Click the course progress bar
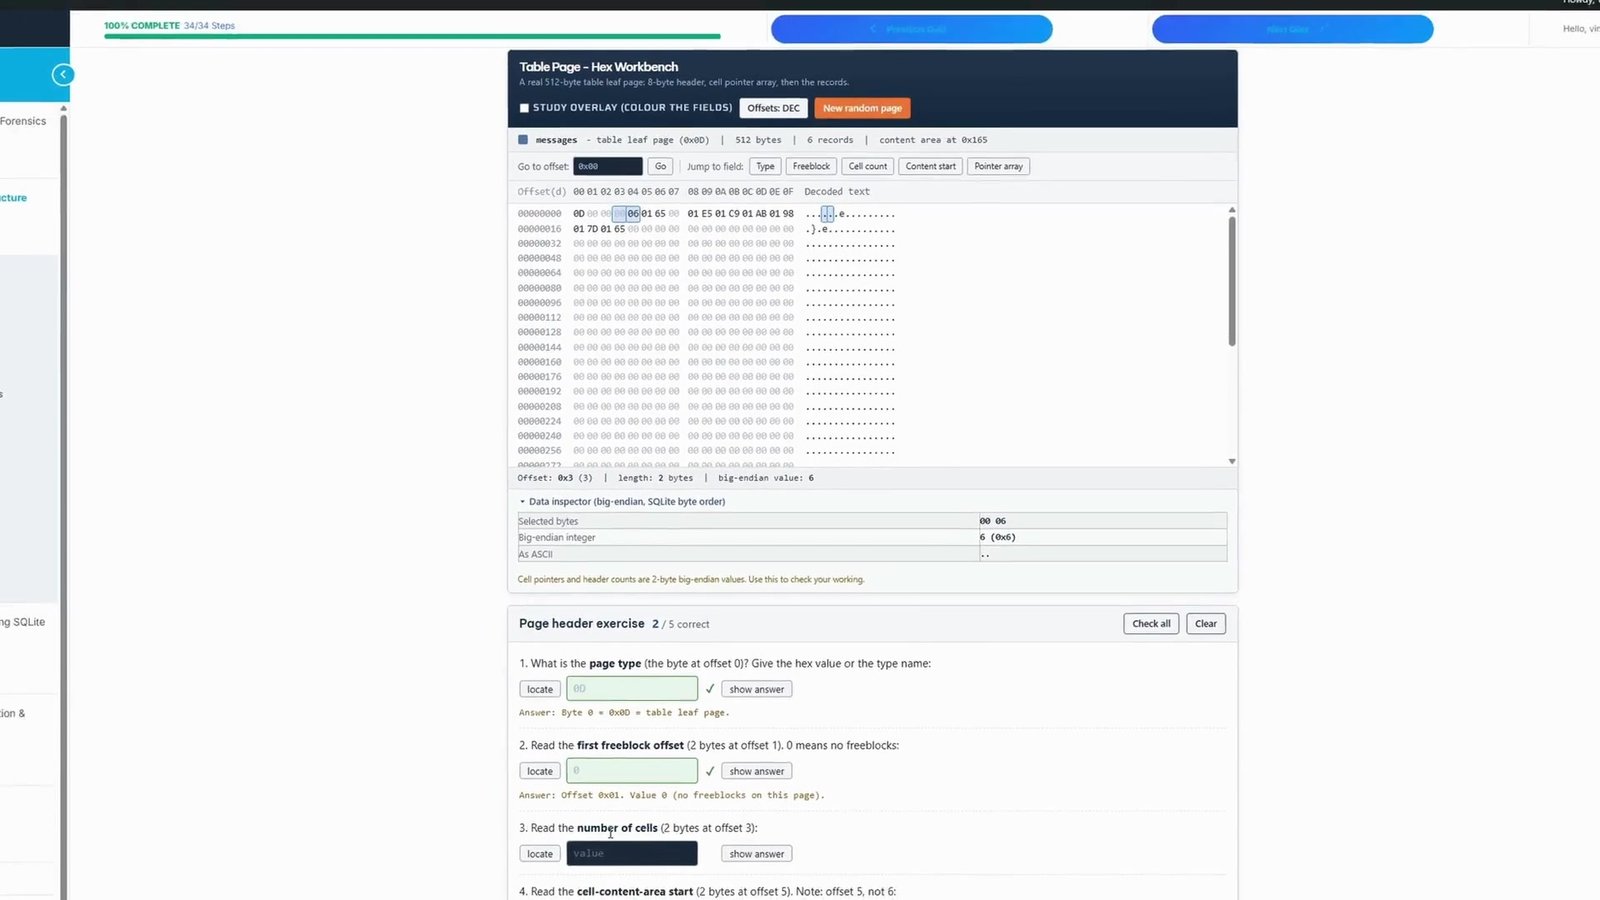Image resolution: width=1600 pixels, height=900 pixels. coord(412,36)
